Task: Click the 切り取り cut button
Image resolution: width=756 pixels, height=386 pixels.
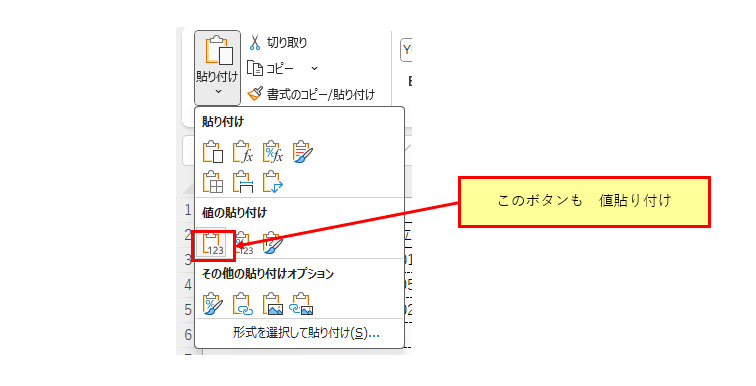Action: click(278, 42)
